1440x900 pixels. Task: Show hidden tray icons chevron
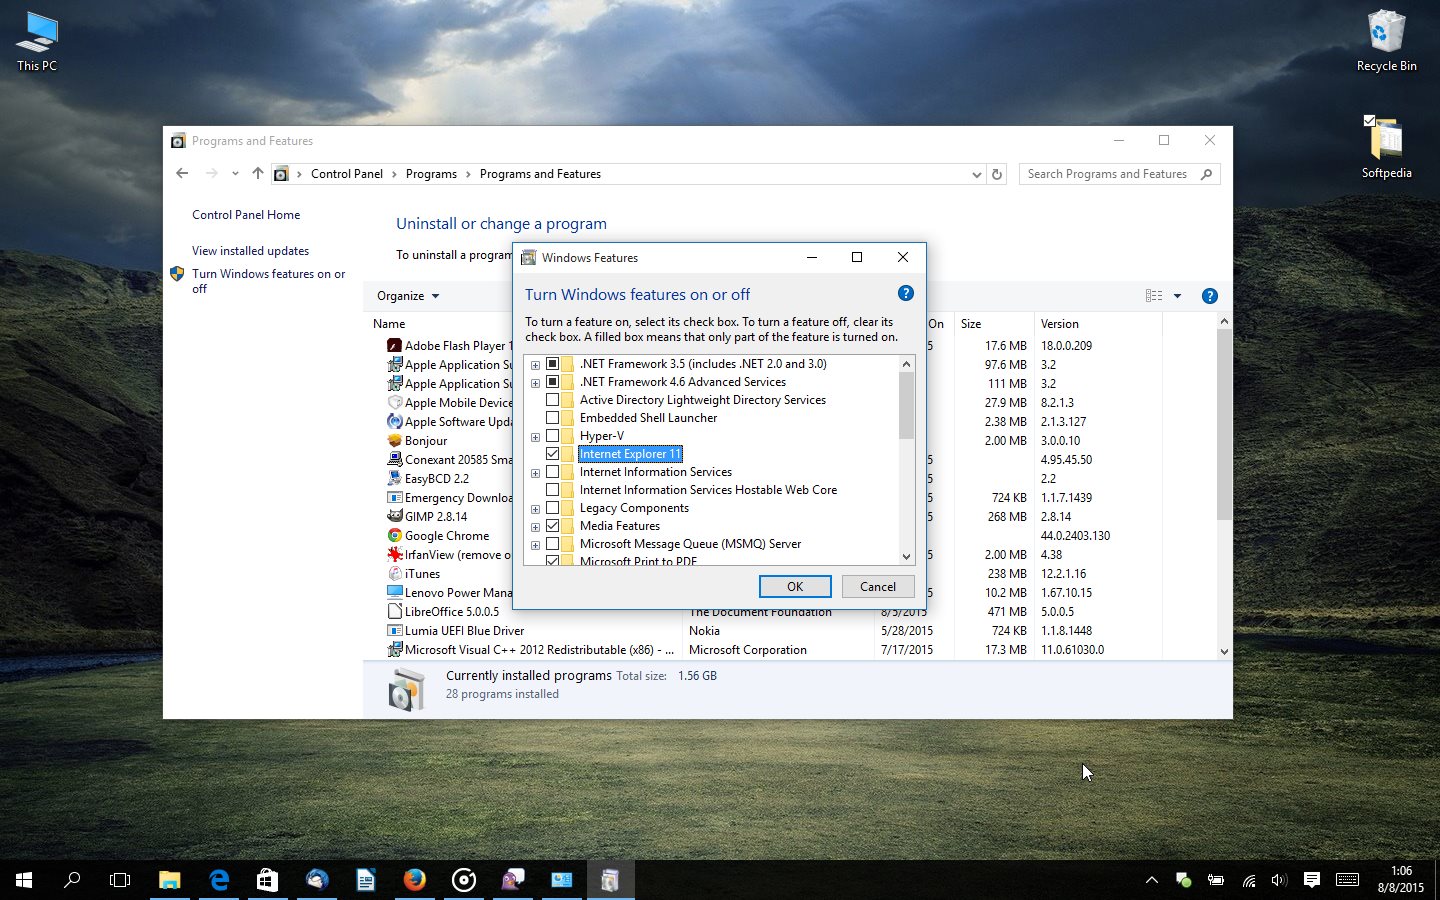coord(1152,880)
